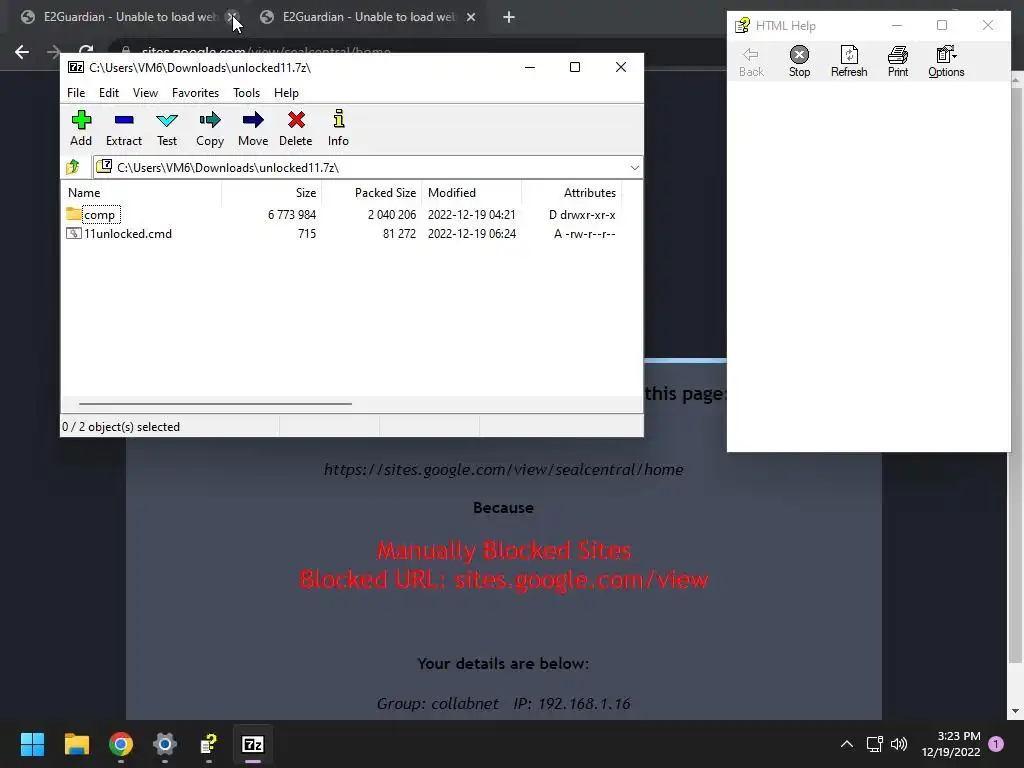Click Print in the HTML Help toolbar
This screenshot has height=768, width=1024.
pos(898,62)
